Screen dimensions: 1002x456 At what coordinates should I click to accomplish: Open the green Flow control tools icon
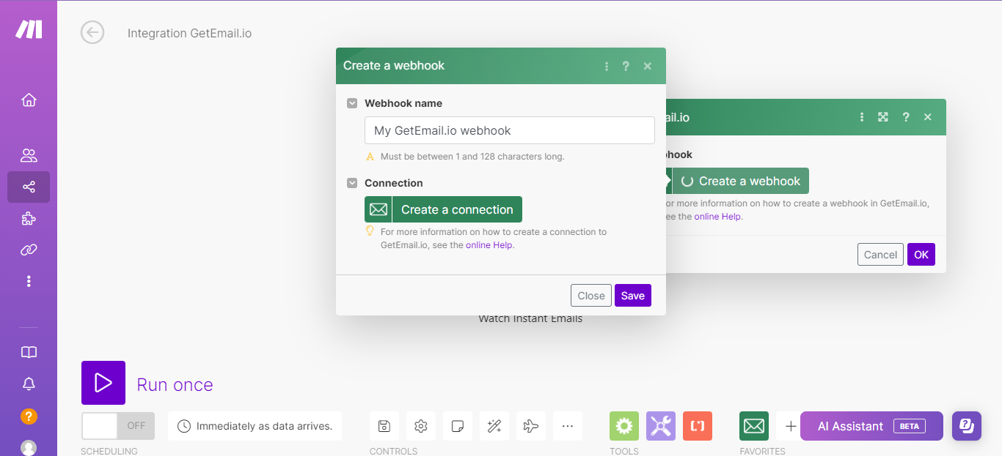point(624,426)
